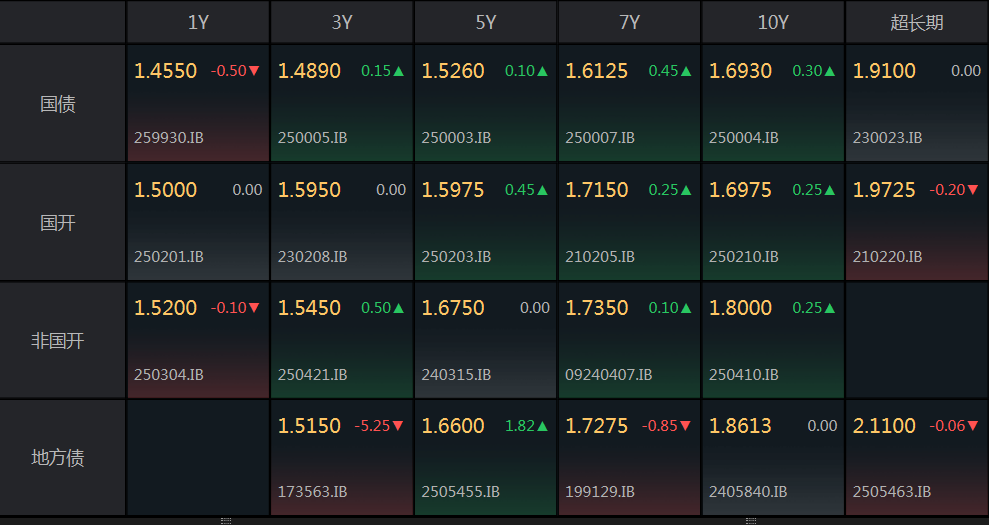989x525 pixels.
Task: Click the 国债 5Y yield 1.5260
Action: pyautogui.click(x=453, y=71)
